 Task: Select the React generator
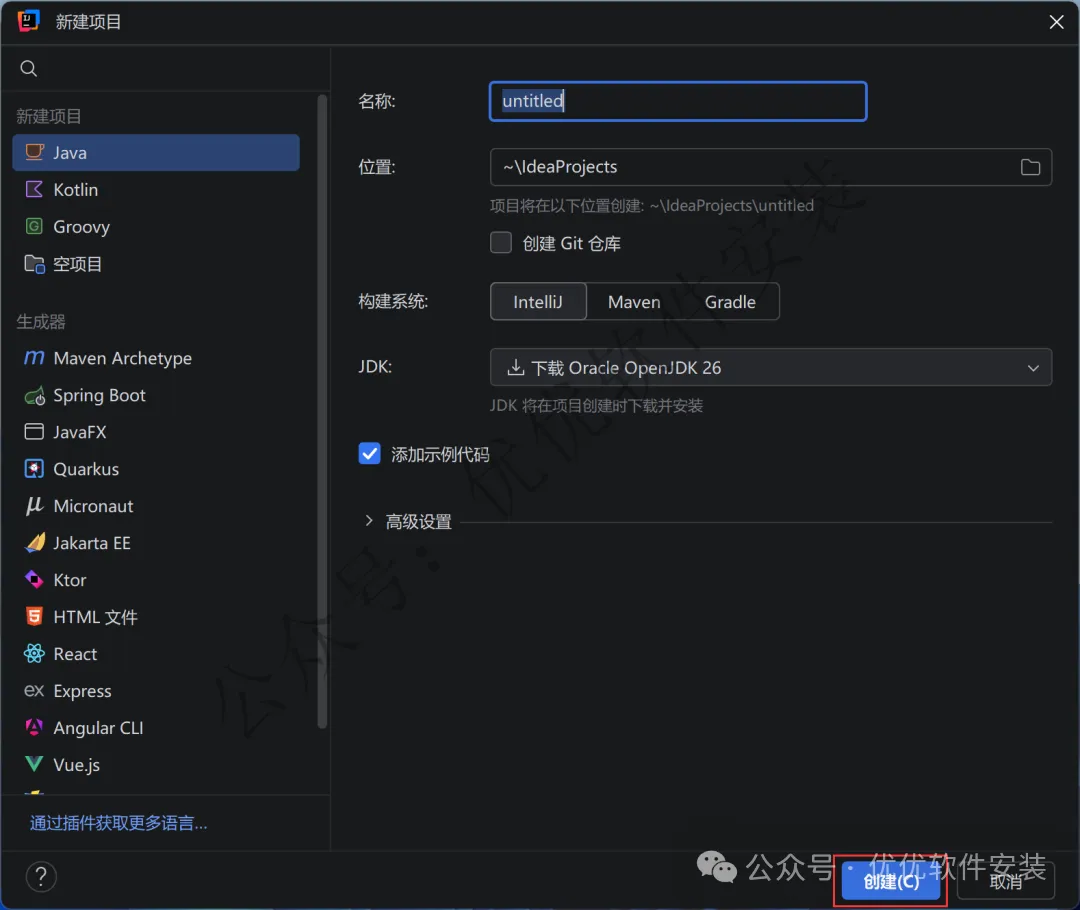(x=156, y=654)
